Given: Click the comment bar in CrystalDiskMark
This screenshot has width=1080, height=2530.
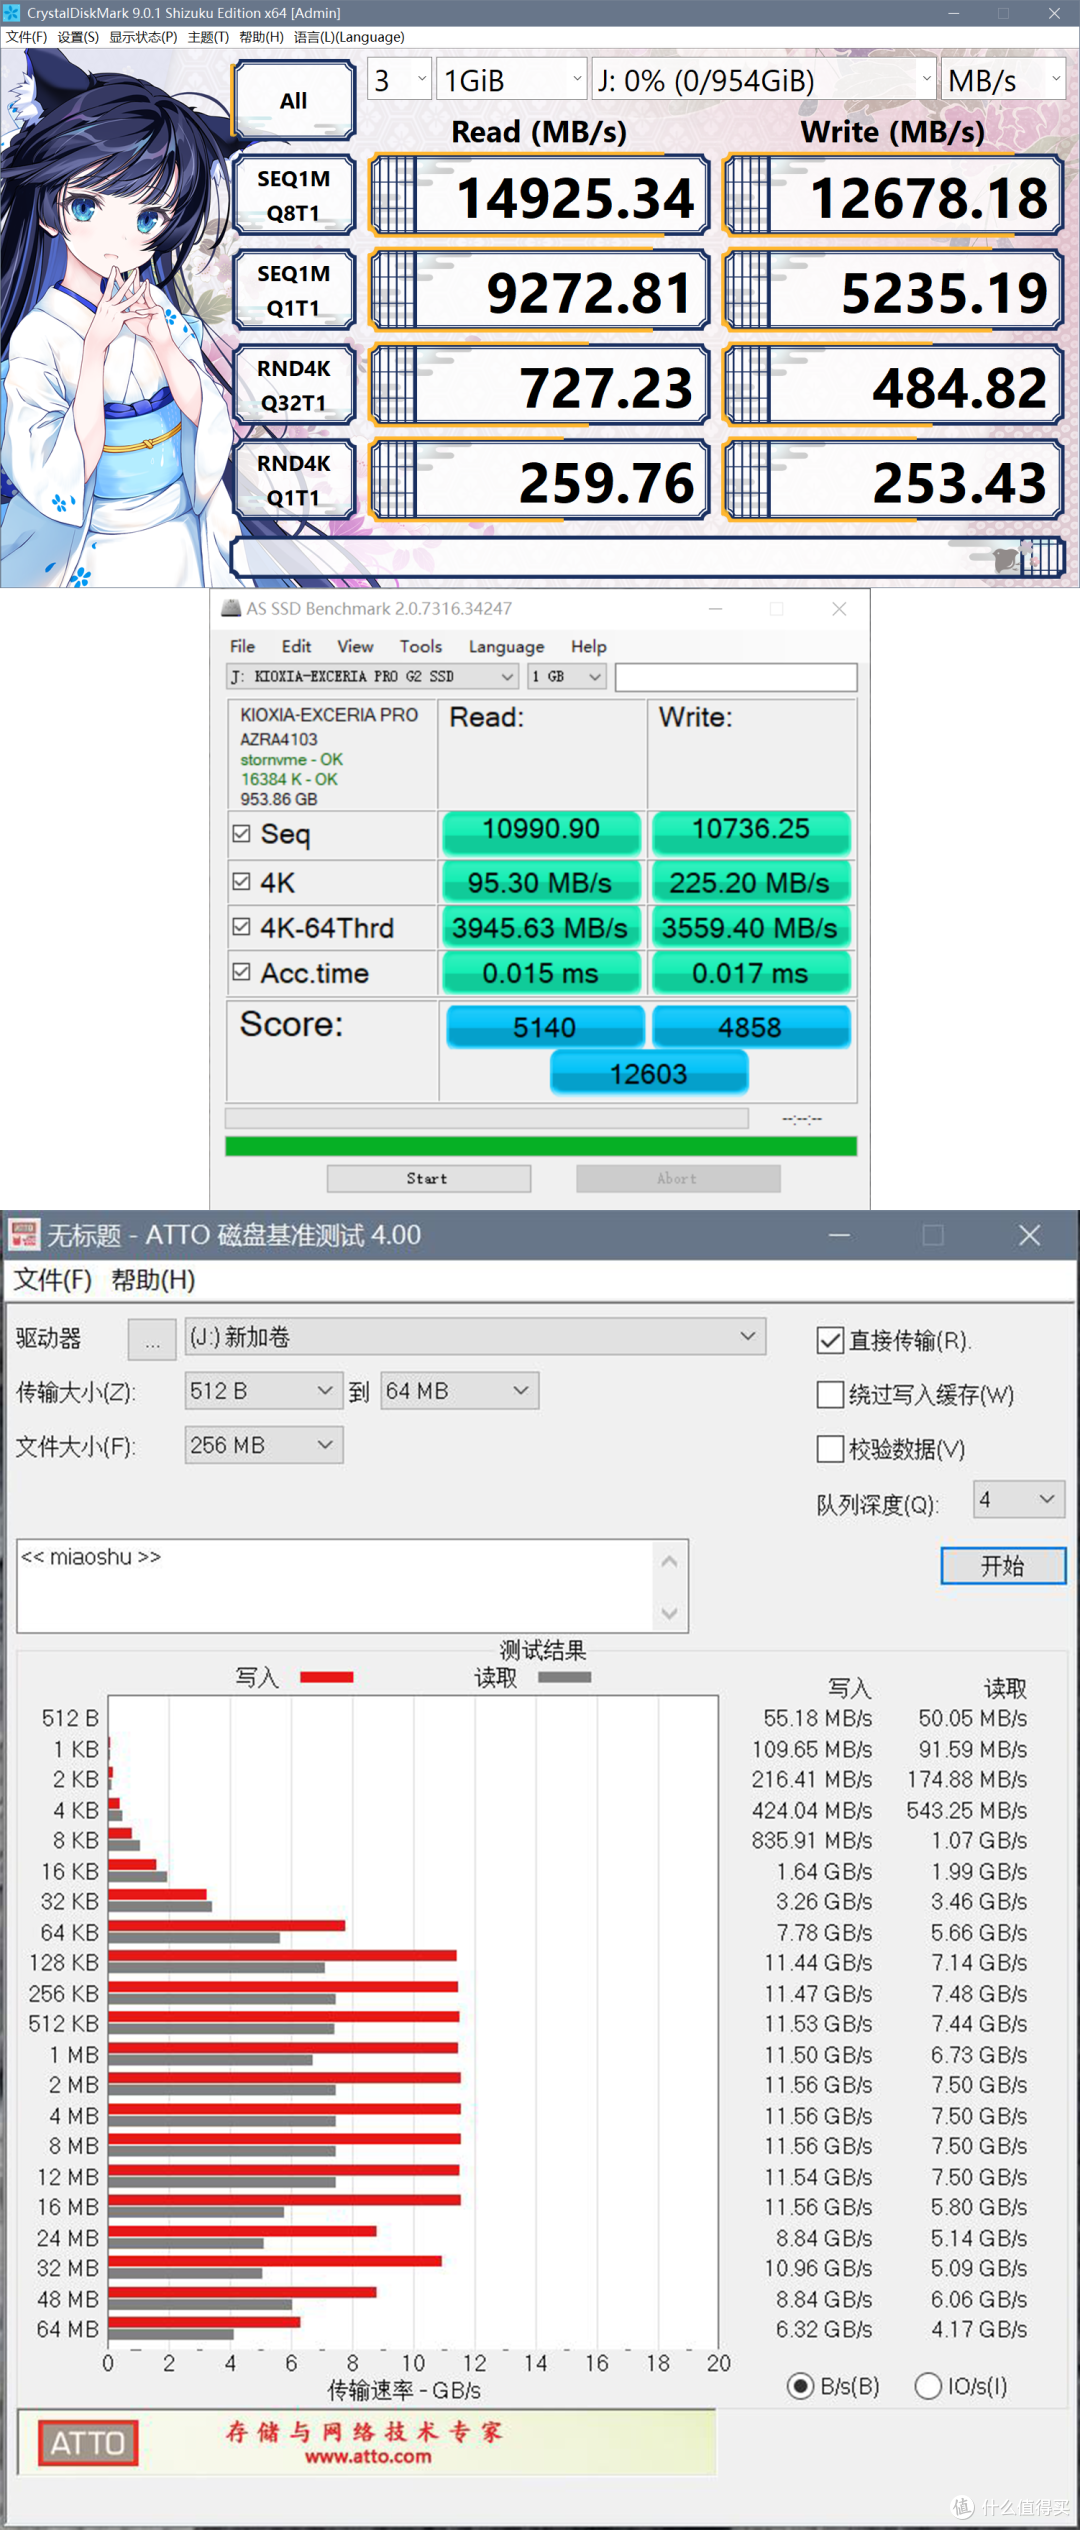Looking at the screenshot, I should 648,557.
